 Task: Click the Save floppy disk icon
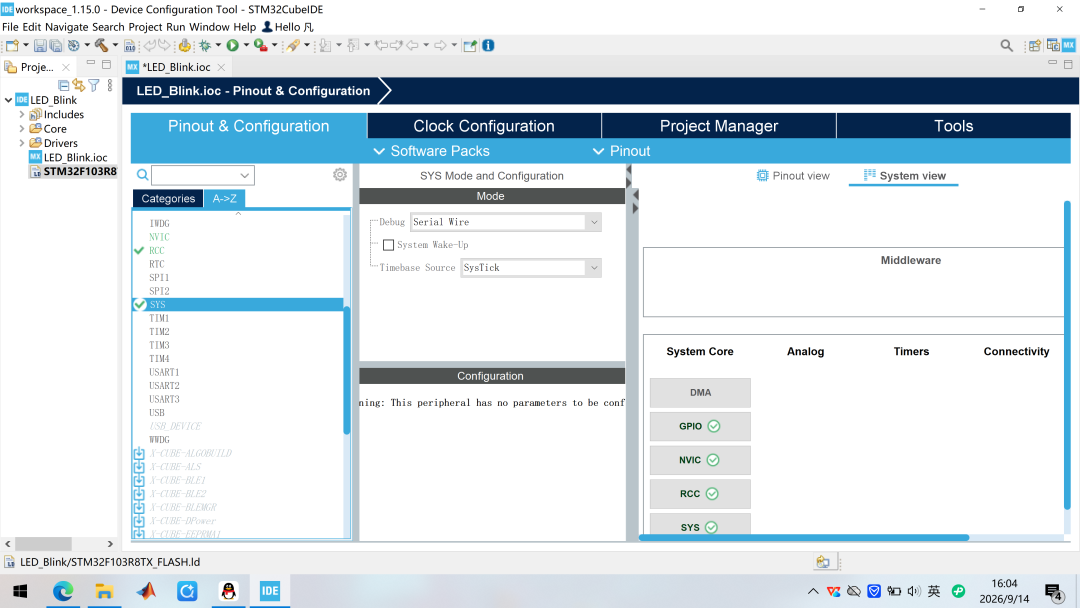pyautogui.click(x=40, y=45)
